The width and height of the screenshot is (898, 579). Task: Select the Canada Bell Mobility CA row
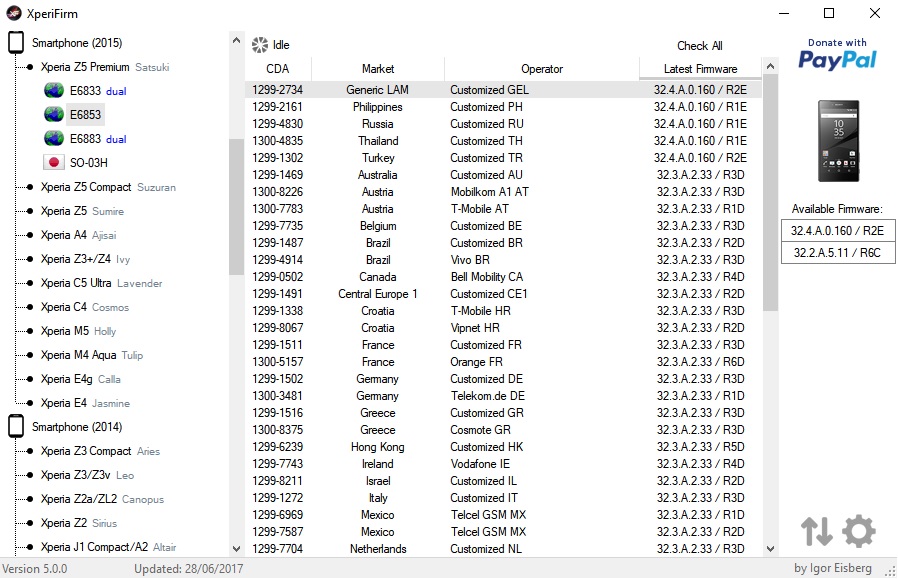pos(504,277)
